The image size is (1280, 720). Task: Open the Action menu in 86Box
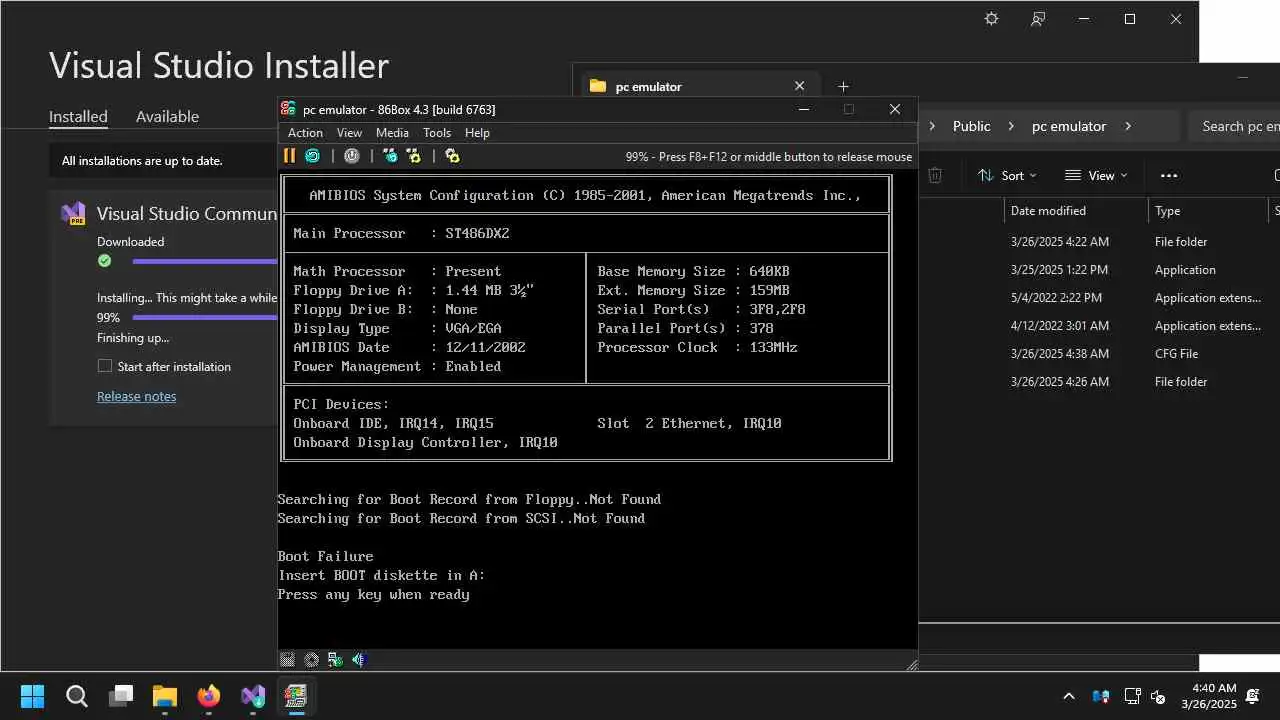305,133
